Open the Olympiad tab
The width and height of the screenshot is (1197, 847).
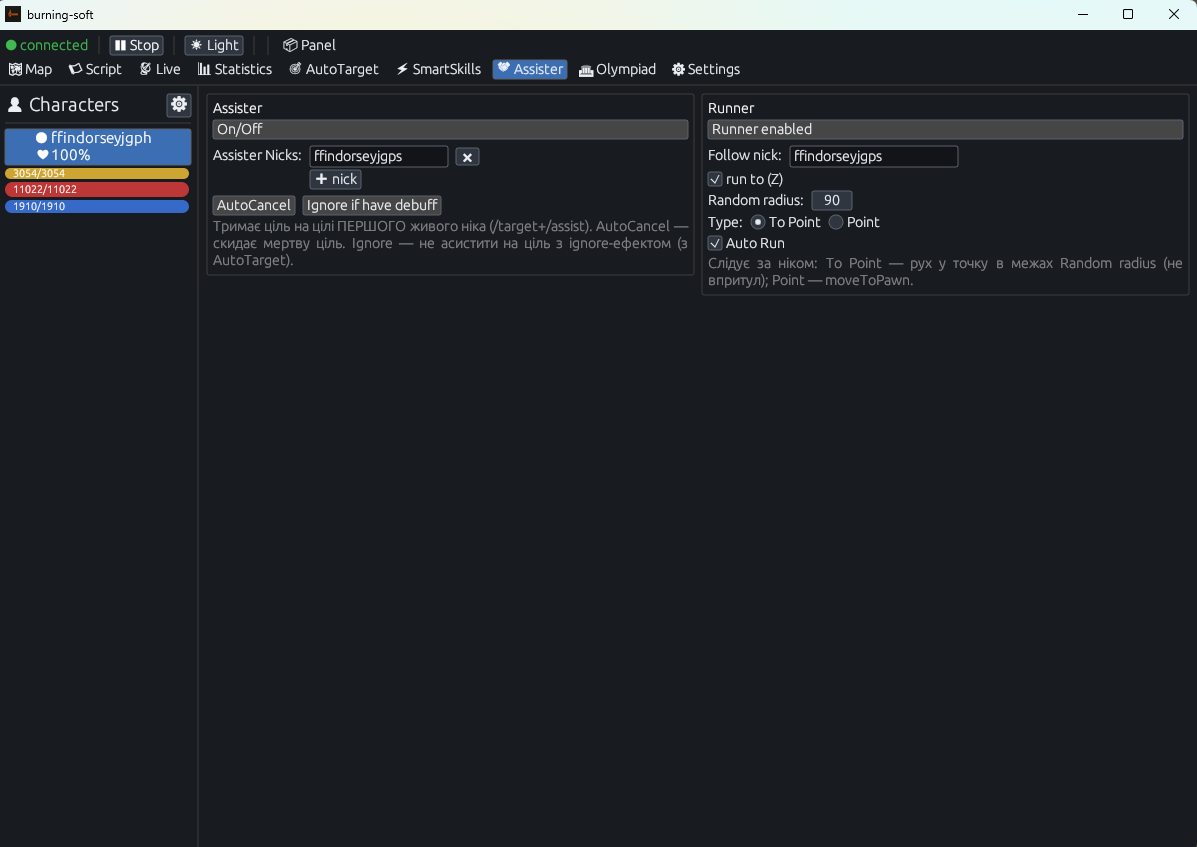coord(618,69)
